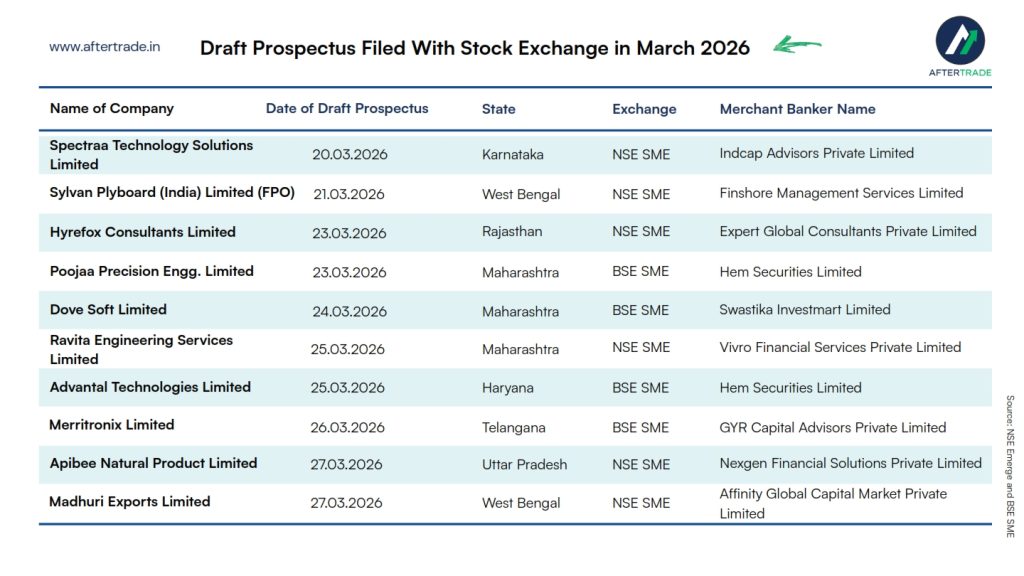Click the Aftertrade logo icon
This screenshot has height=576, width=1024.
(x=960, y=40)
